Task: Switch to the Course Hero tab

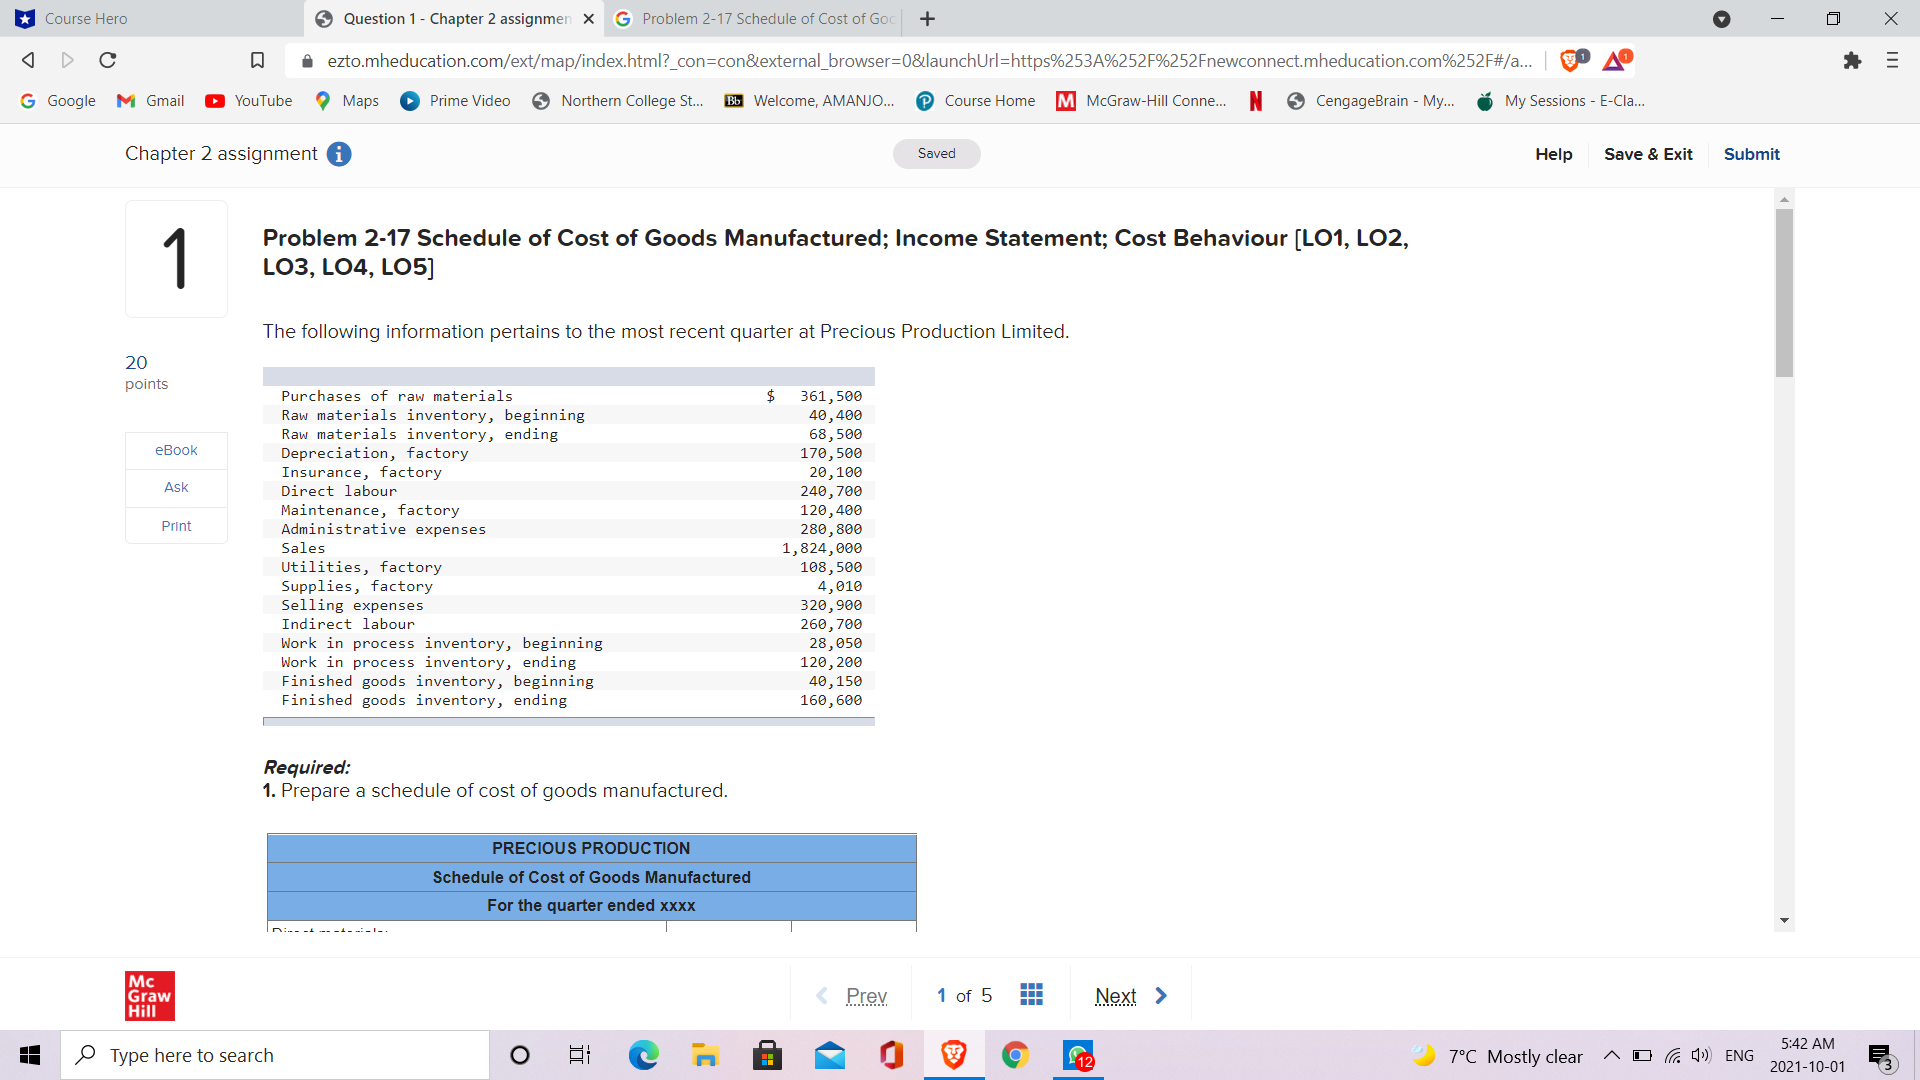Action: [x=150, y=19]
